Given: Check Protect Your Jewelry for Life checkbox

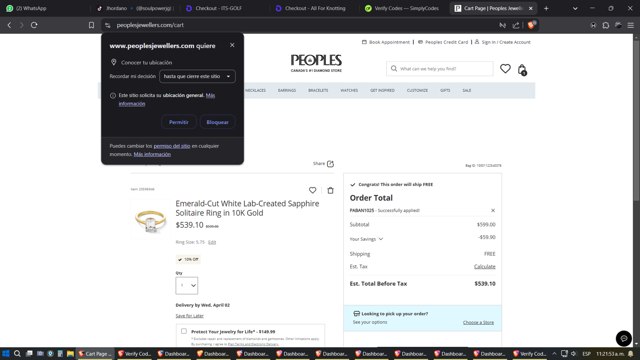Looking at the screenshot, I should [184, 331].
